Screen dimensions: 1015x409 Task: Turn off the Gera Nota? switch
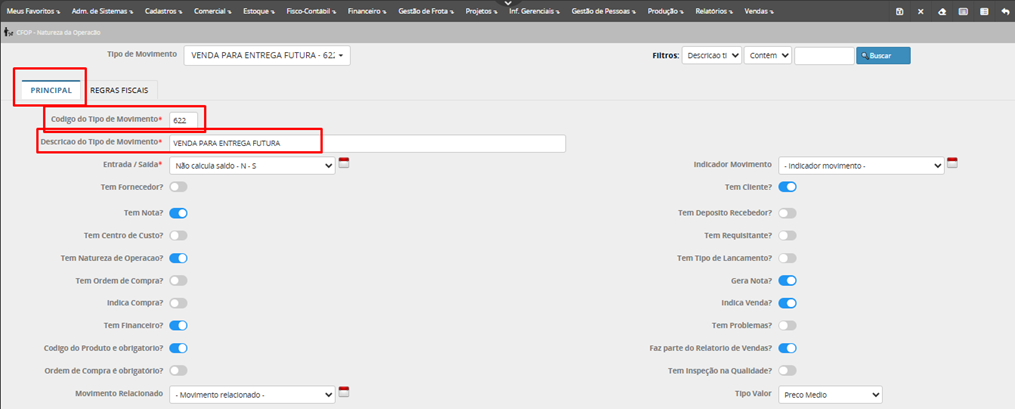[x=787, y=280]
